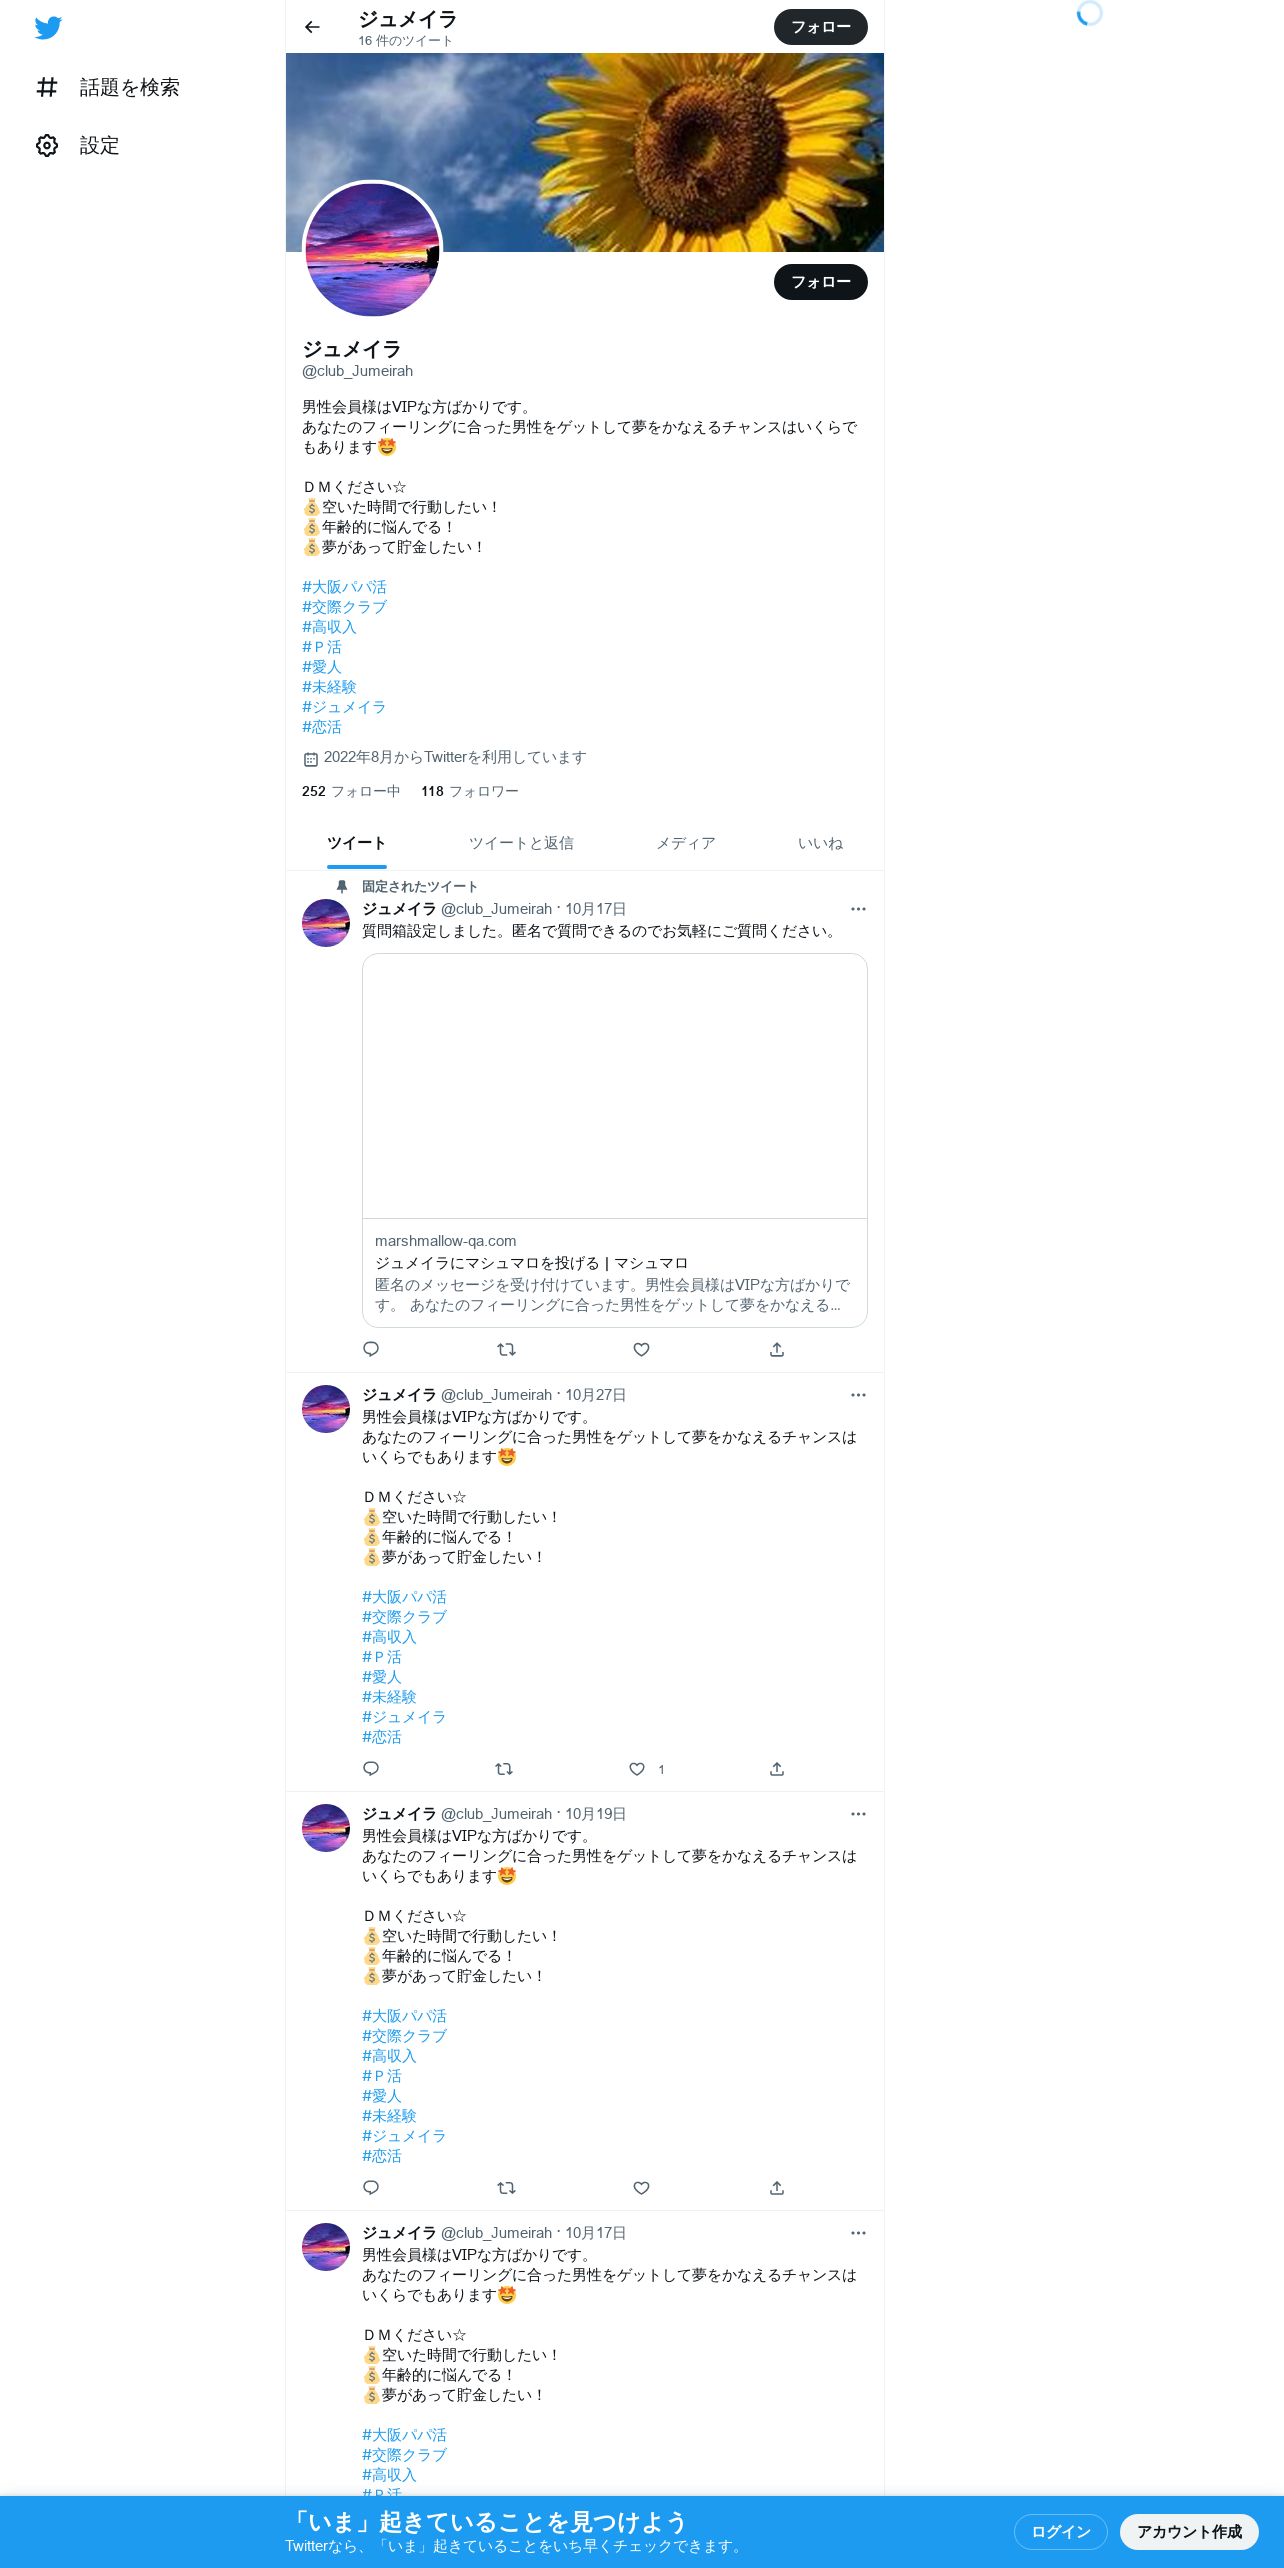Like the October 27 tweet
The image size is (1284, 2568).
click(x=637, y=1769)
